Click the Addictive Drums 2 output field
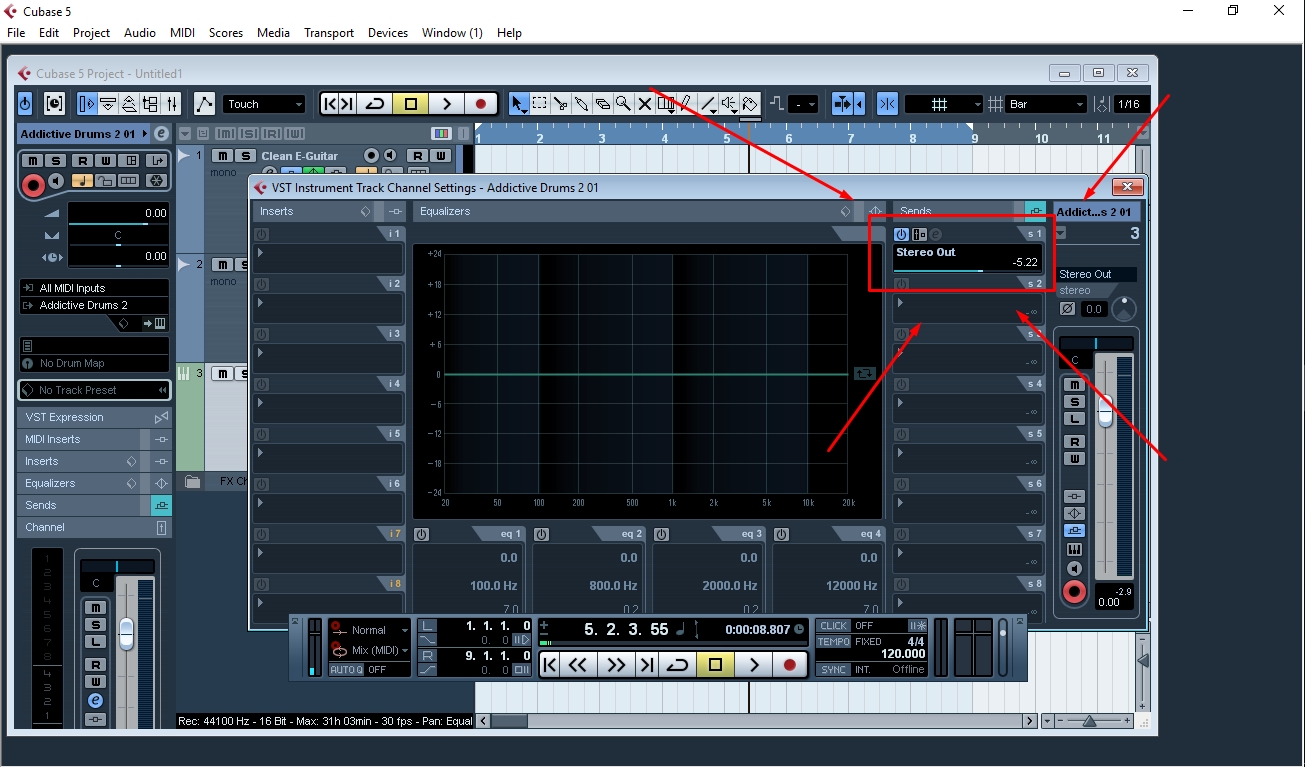This screenshot has height=767, width=1305. (94, 305)
